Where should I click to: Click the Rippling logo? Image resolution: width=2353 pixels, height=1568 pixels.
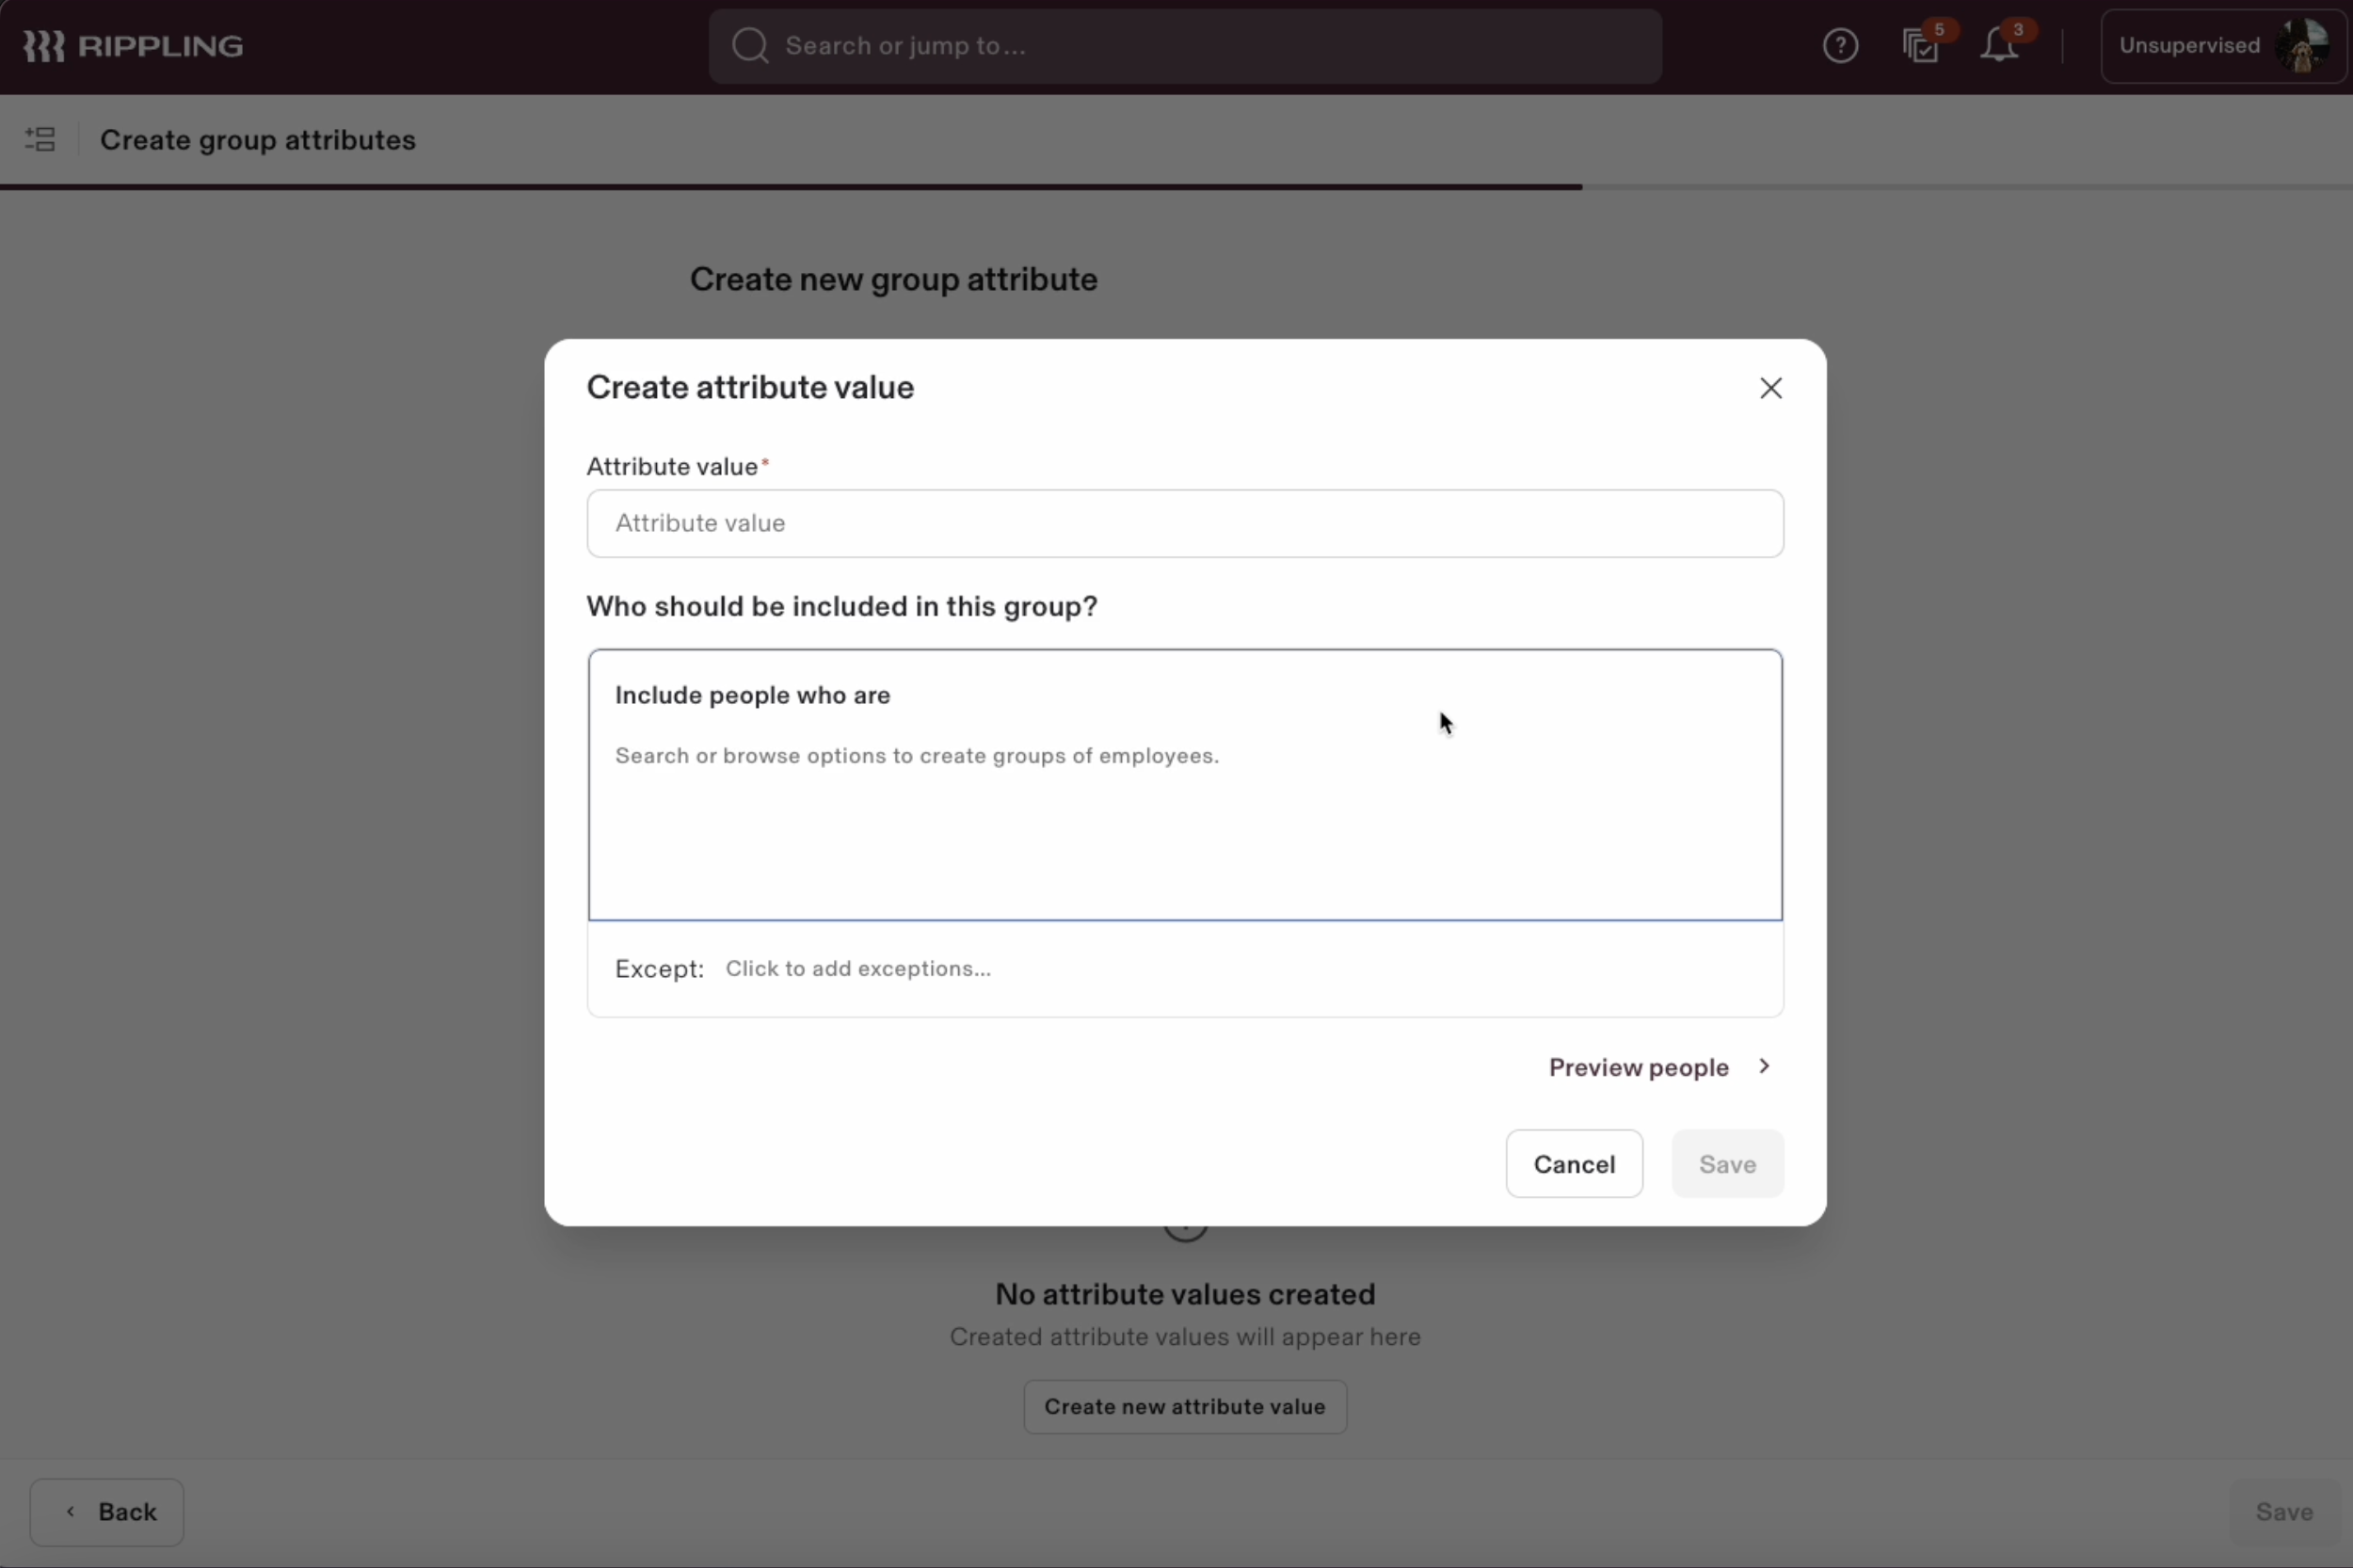tap(133, 46)
